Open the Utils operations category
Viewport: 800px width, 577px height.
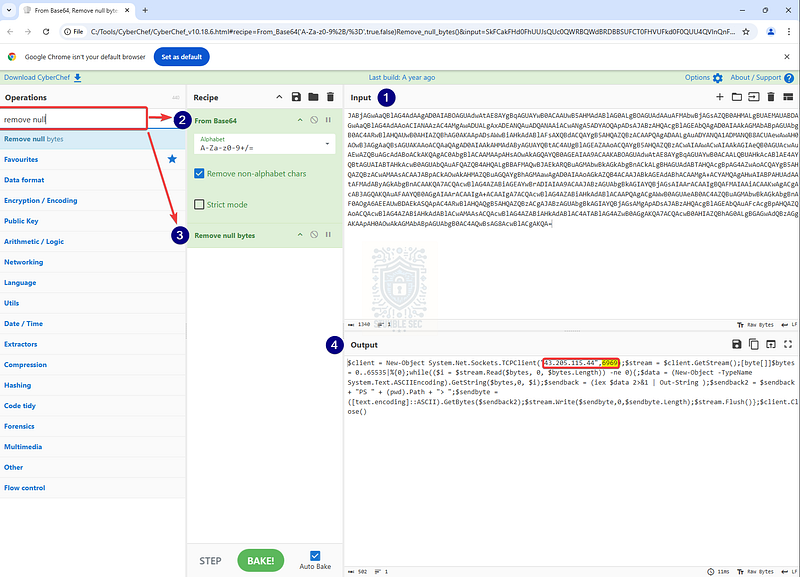coord(92,303)
